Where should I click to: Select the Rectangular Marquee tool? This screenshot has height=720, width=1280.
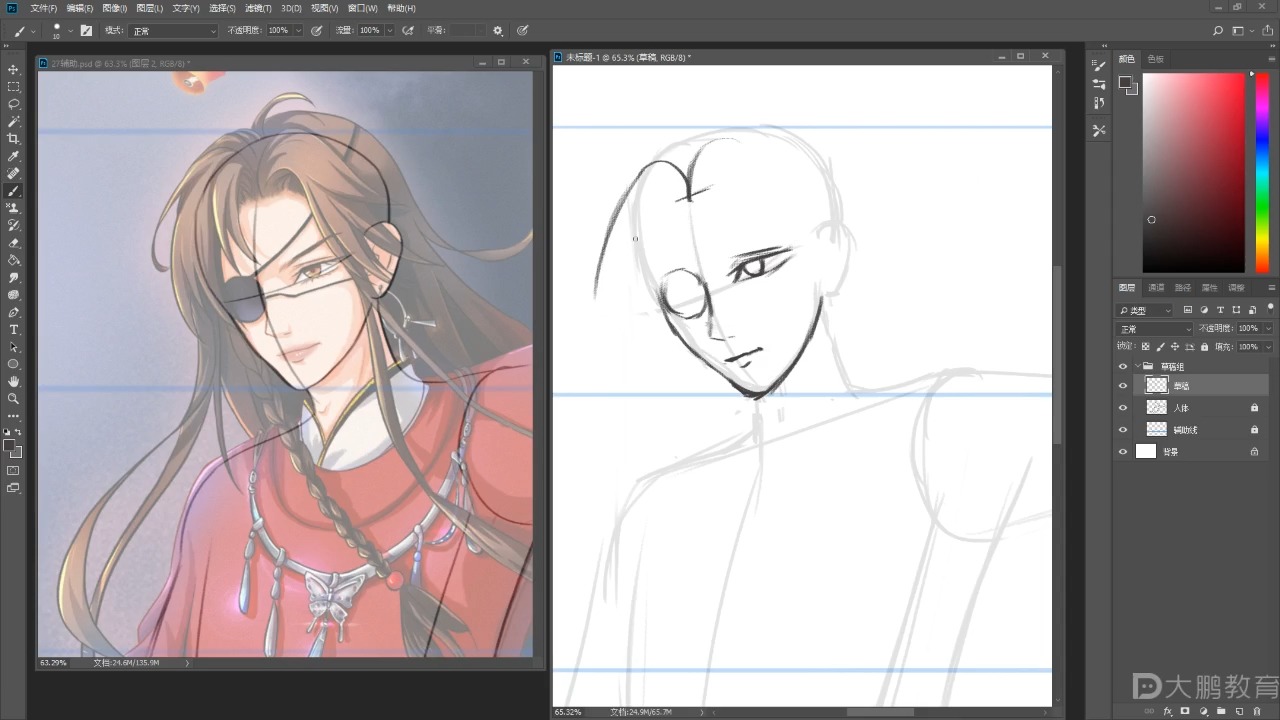[13, 87]
